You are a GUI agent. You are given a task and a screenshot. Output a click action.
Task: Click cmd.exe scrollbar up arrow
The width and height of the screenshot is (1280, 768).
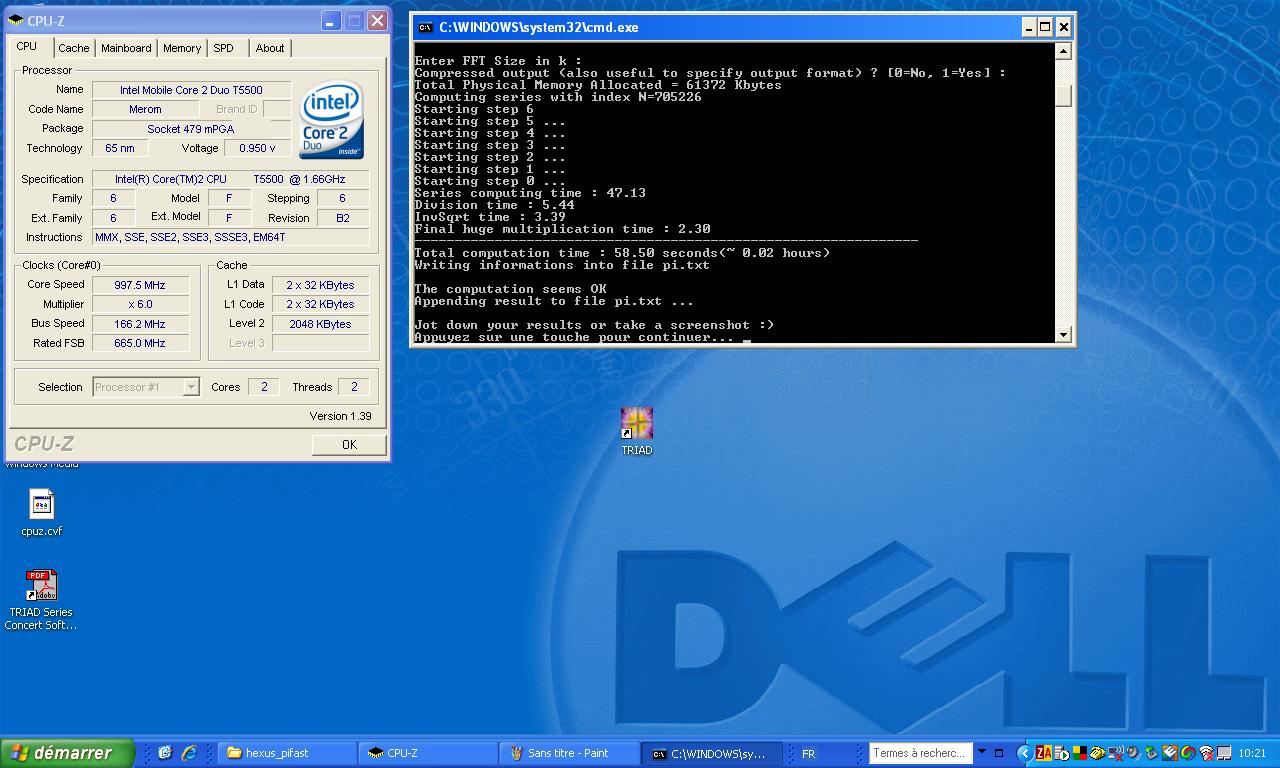(1063, 51)
